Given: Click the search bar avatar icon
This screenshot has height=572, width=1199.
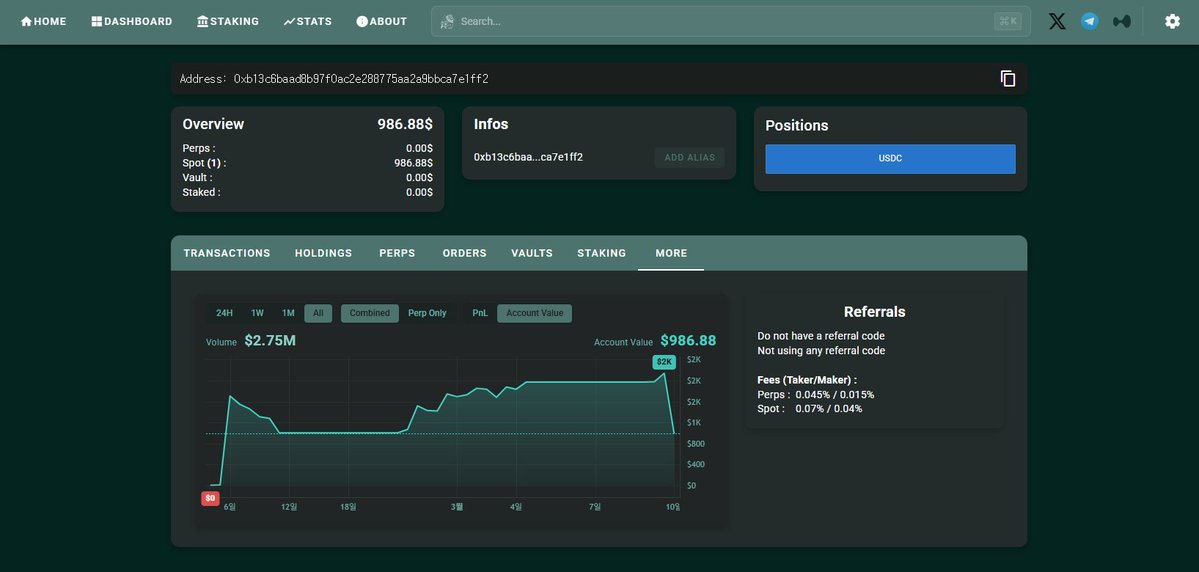Looking at the screenshot, I should pyautogui.click(x=447, y=21).
